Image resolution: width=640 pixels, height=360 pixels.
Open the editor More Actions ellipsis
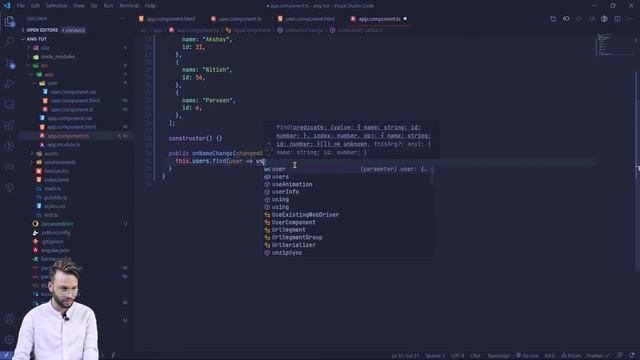(631, 19)
